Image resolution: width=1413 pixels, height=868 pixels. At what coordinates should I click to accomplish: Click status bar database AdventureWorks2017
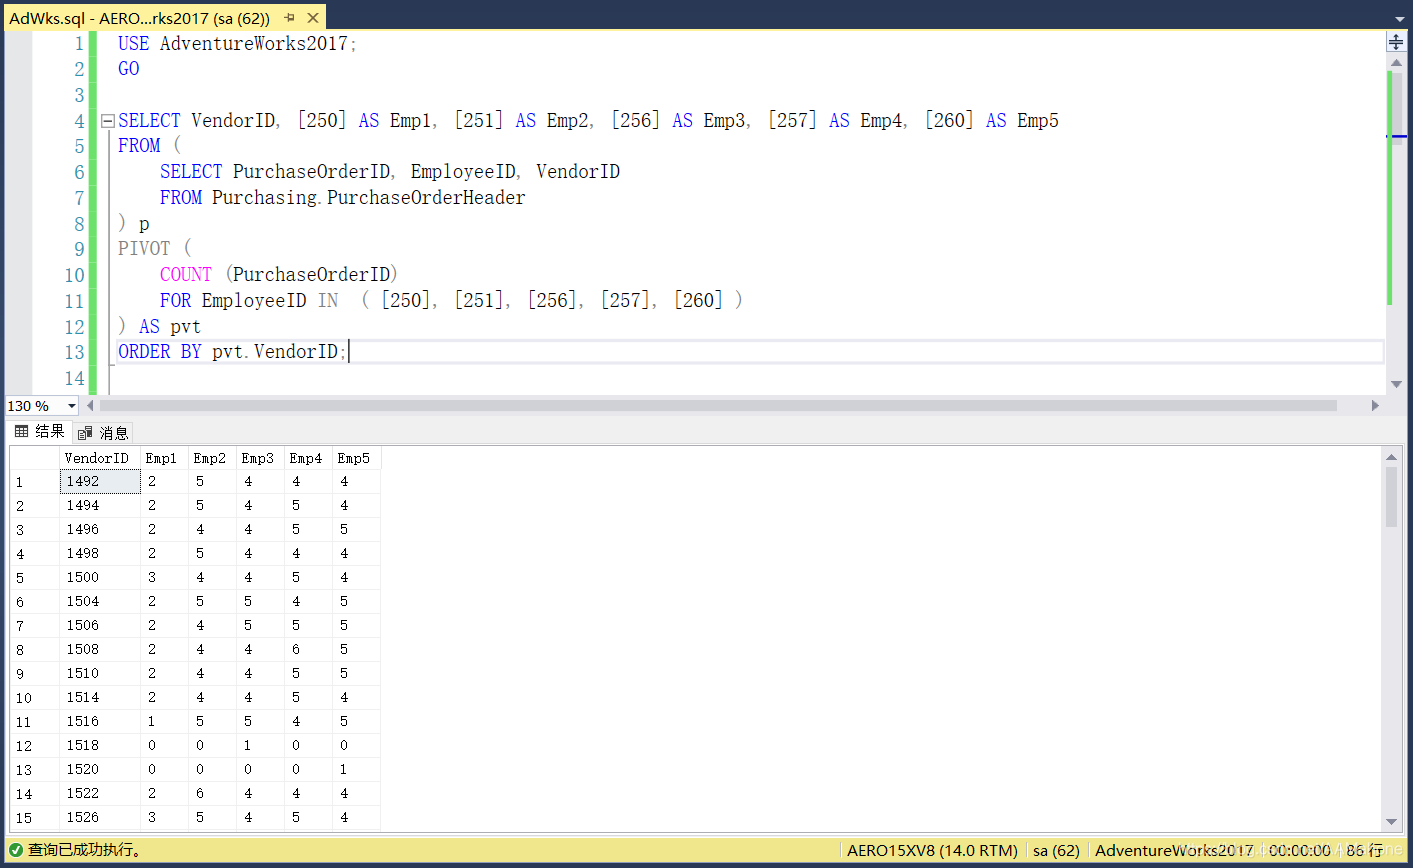click(x=1174, y=851)
